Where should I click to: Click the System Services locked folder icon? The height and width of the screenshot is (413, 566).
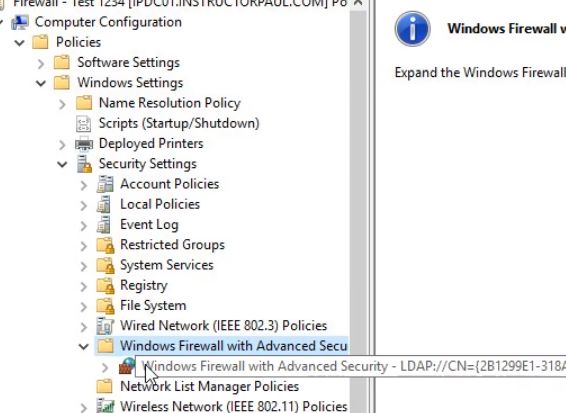tap(105, 265)
